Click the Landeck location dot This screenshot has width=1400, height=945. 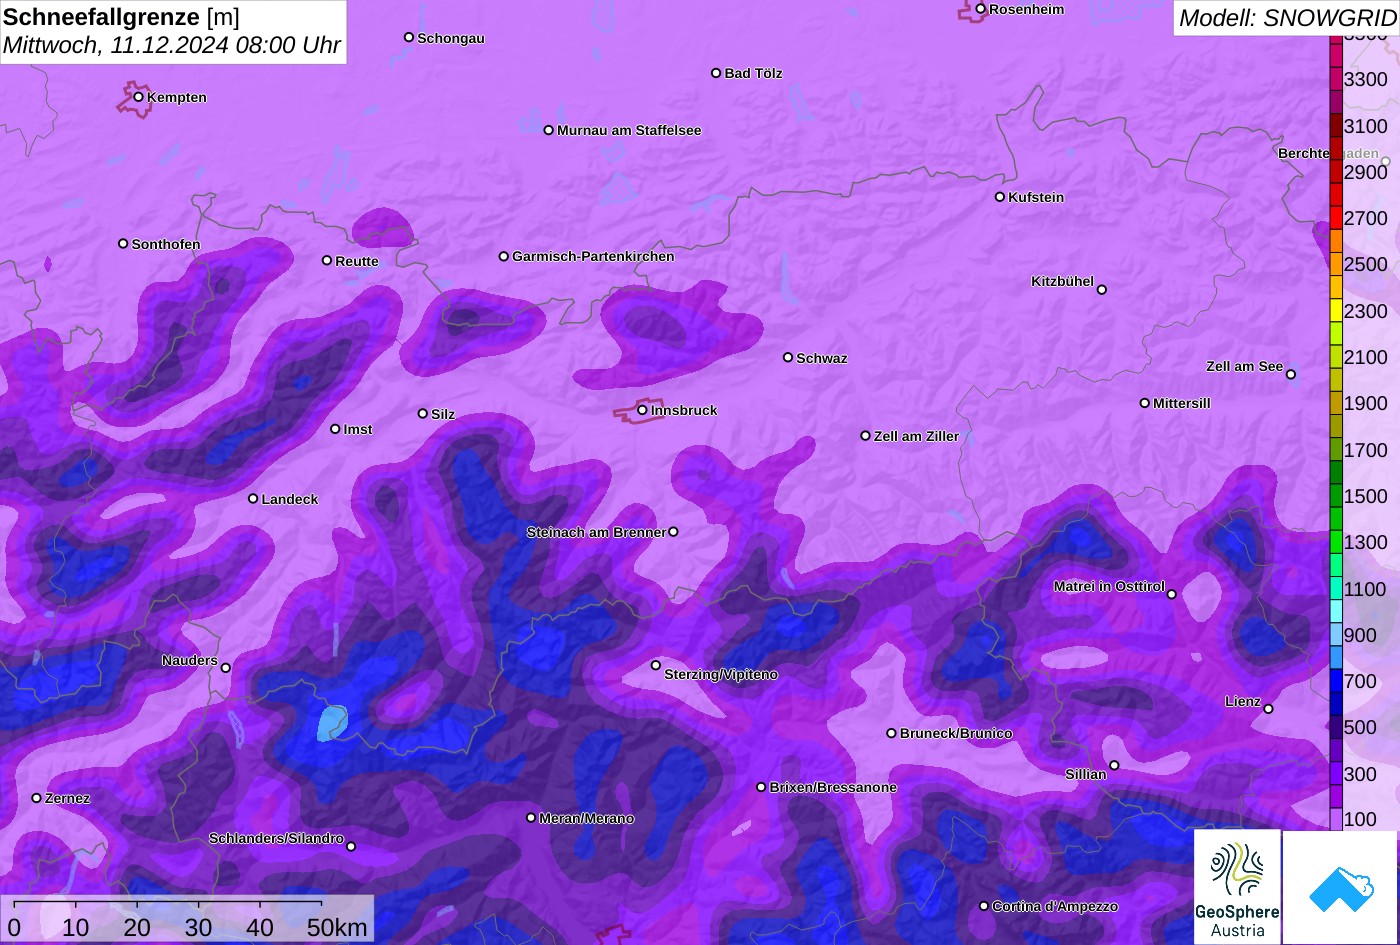click(253, 498)
